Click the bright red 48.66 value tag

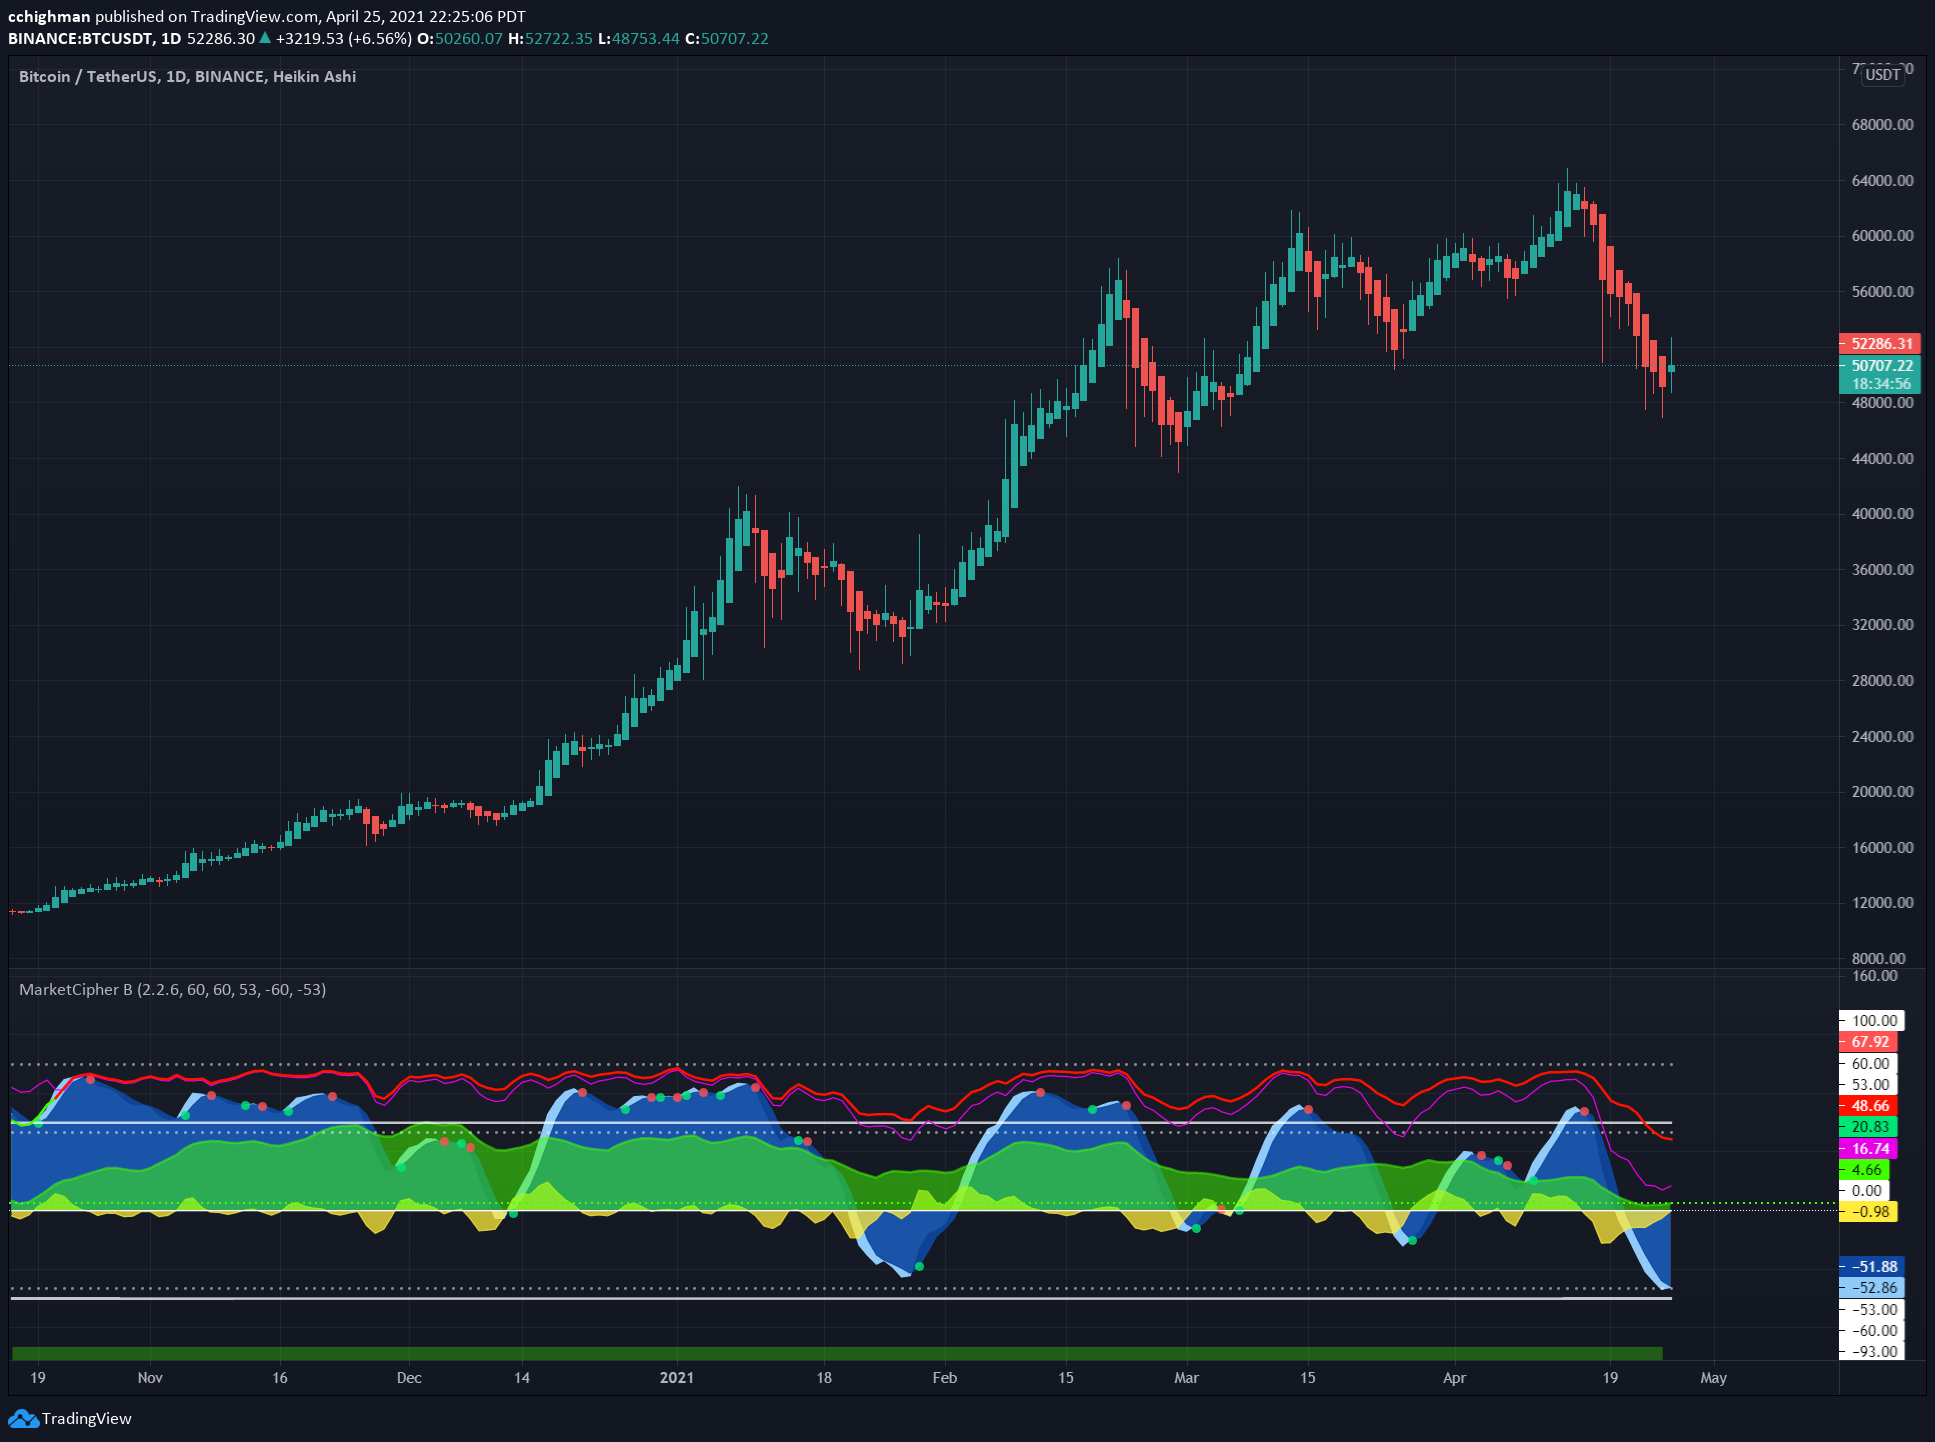coord(1868,1106)
